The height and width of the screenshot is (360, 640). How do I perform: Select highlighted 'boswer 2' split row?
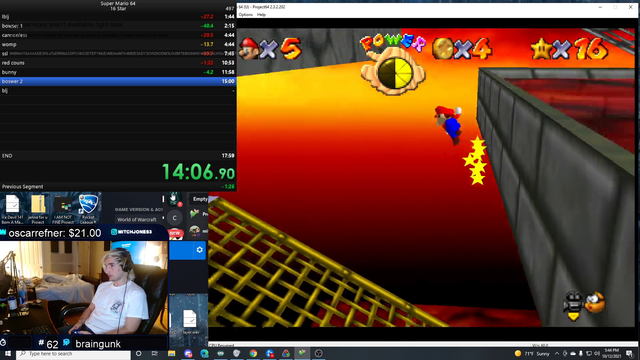(118, 81)
